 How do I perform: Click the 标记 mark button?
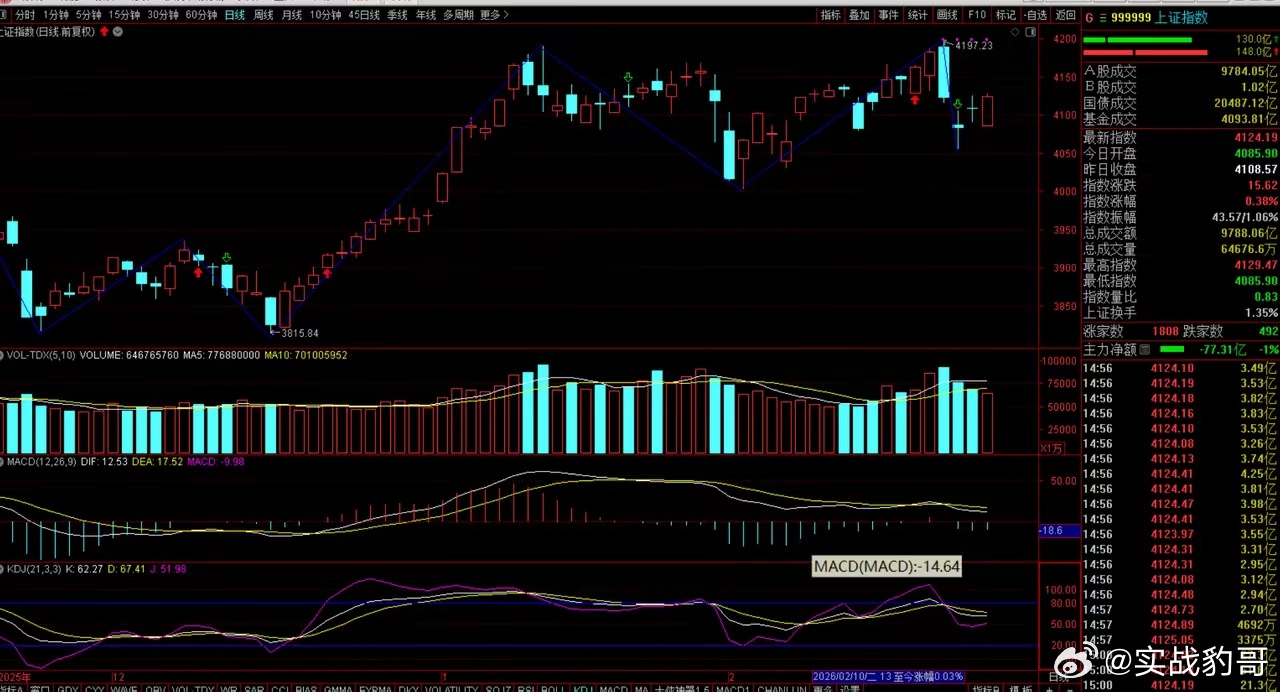pos(1006,15)
